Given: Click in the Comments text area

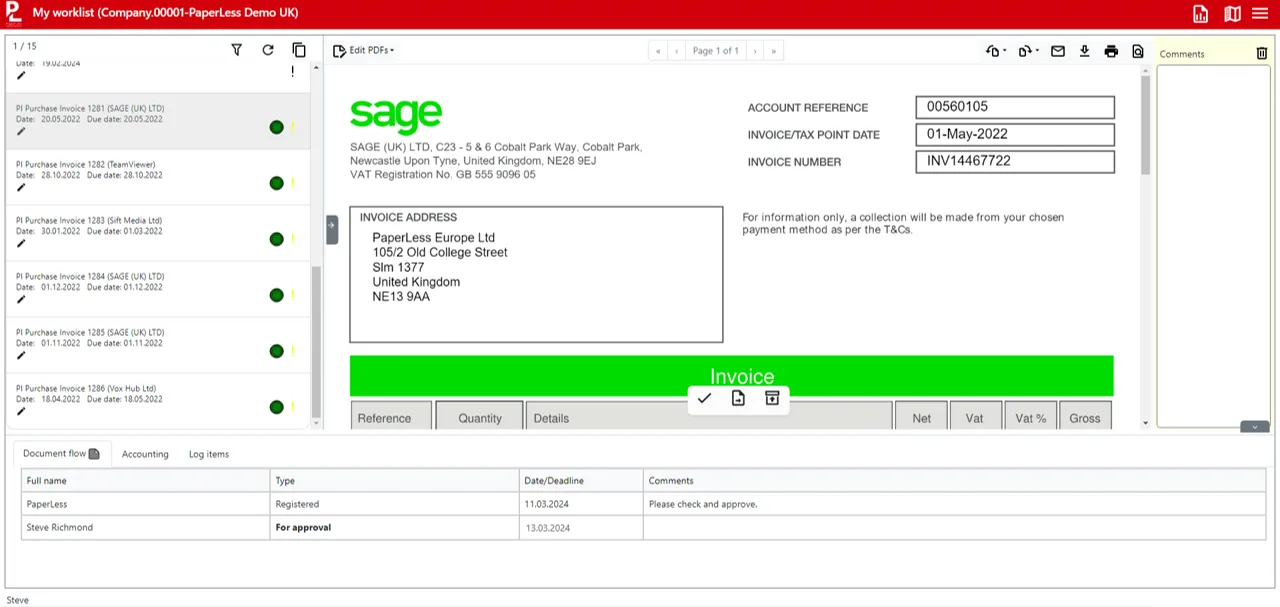Looking at the screenshot, I should [x=1213, y=245].
